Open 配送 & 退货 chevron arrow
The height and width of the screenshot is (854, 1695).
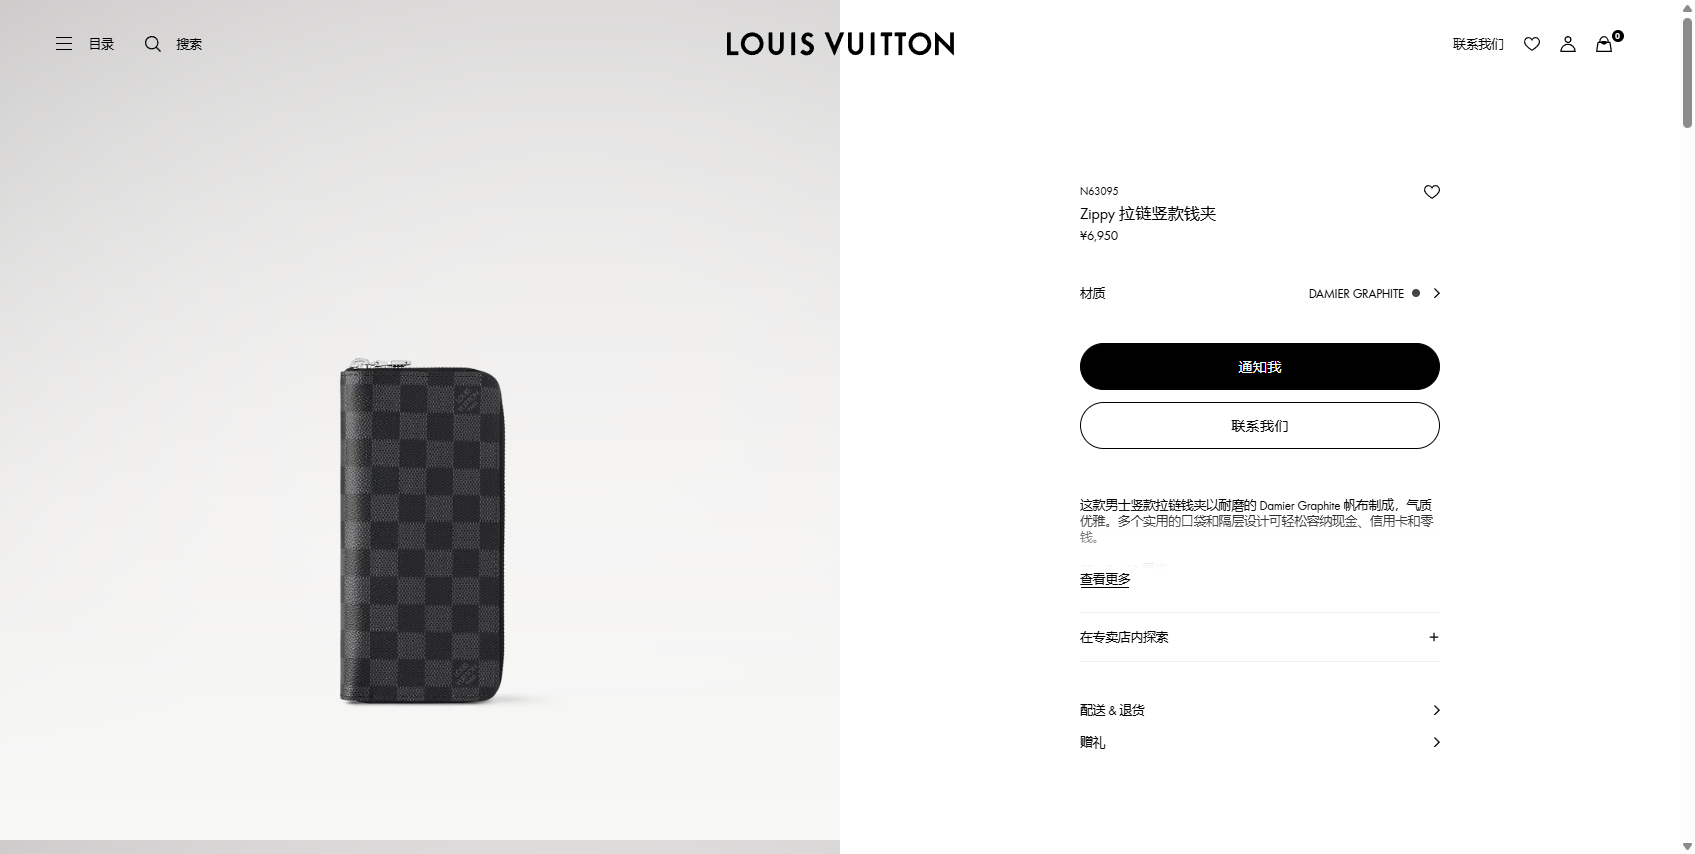click(x=1437, y=710)
